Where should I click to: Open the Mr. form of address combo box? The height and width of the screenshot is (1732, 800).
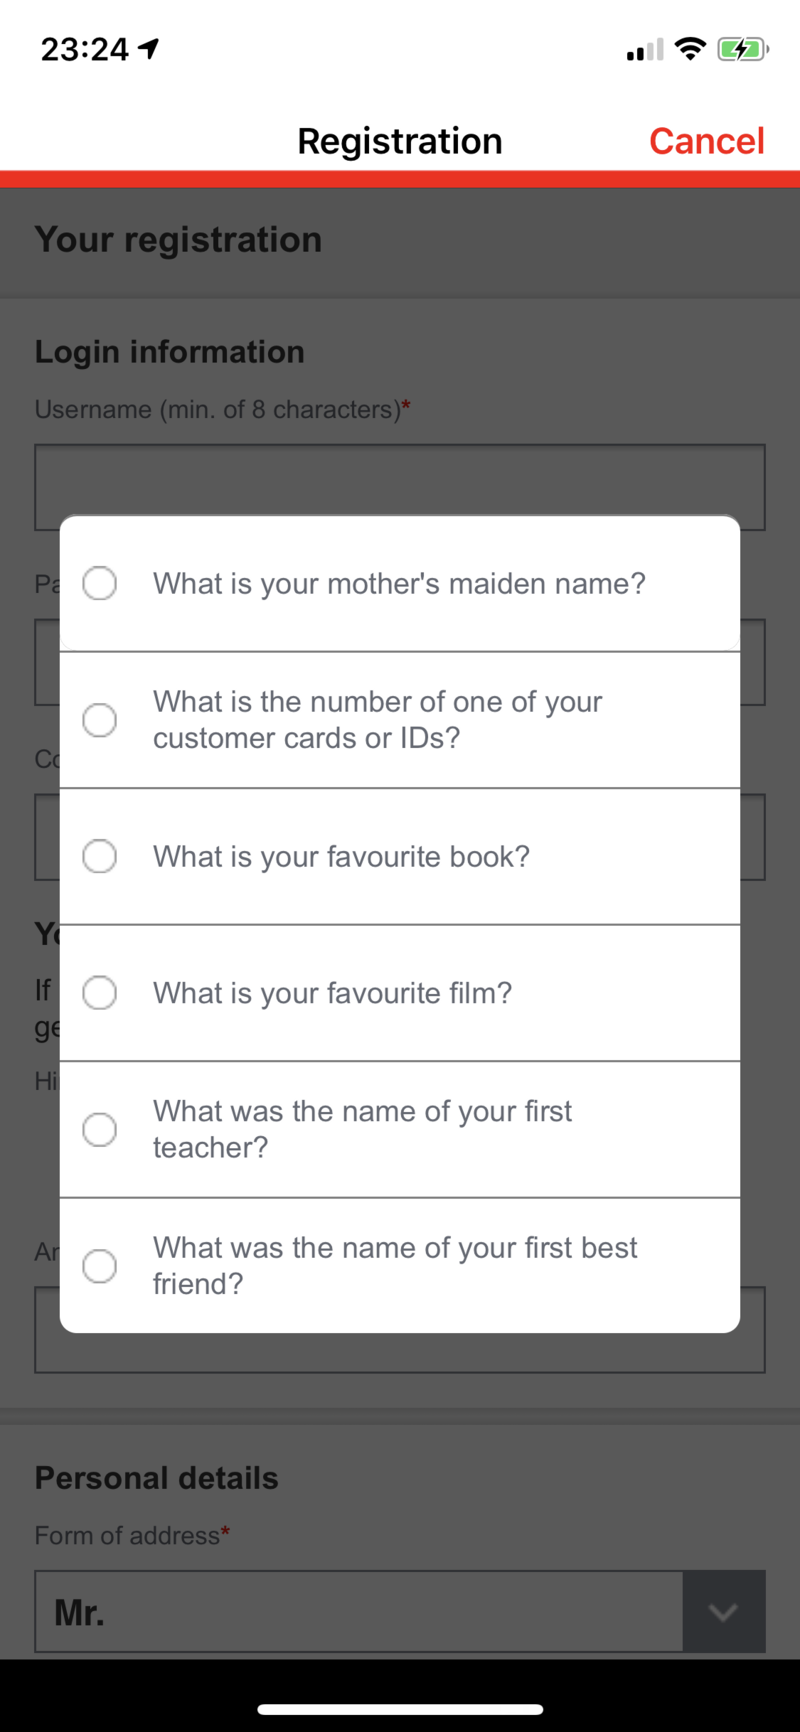pos(400,1612)
